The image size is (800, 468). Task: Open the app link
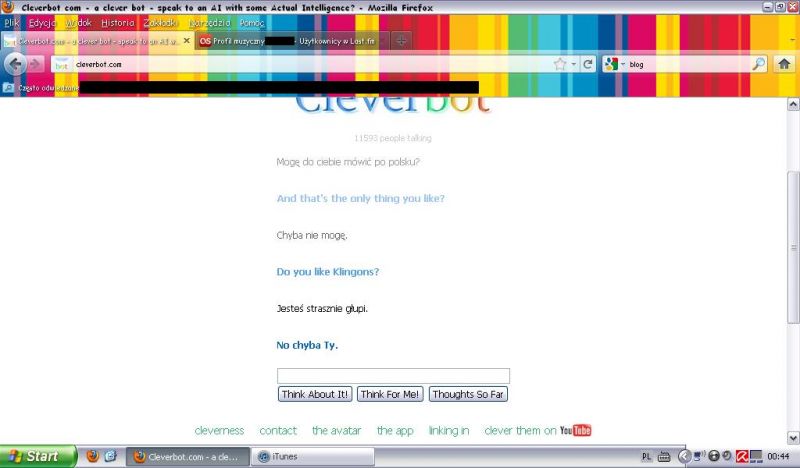395,431
